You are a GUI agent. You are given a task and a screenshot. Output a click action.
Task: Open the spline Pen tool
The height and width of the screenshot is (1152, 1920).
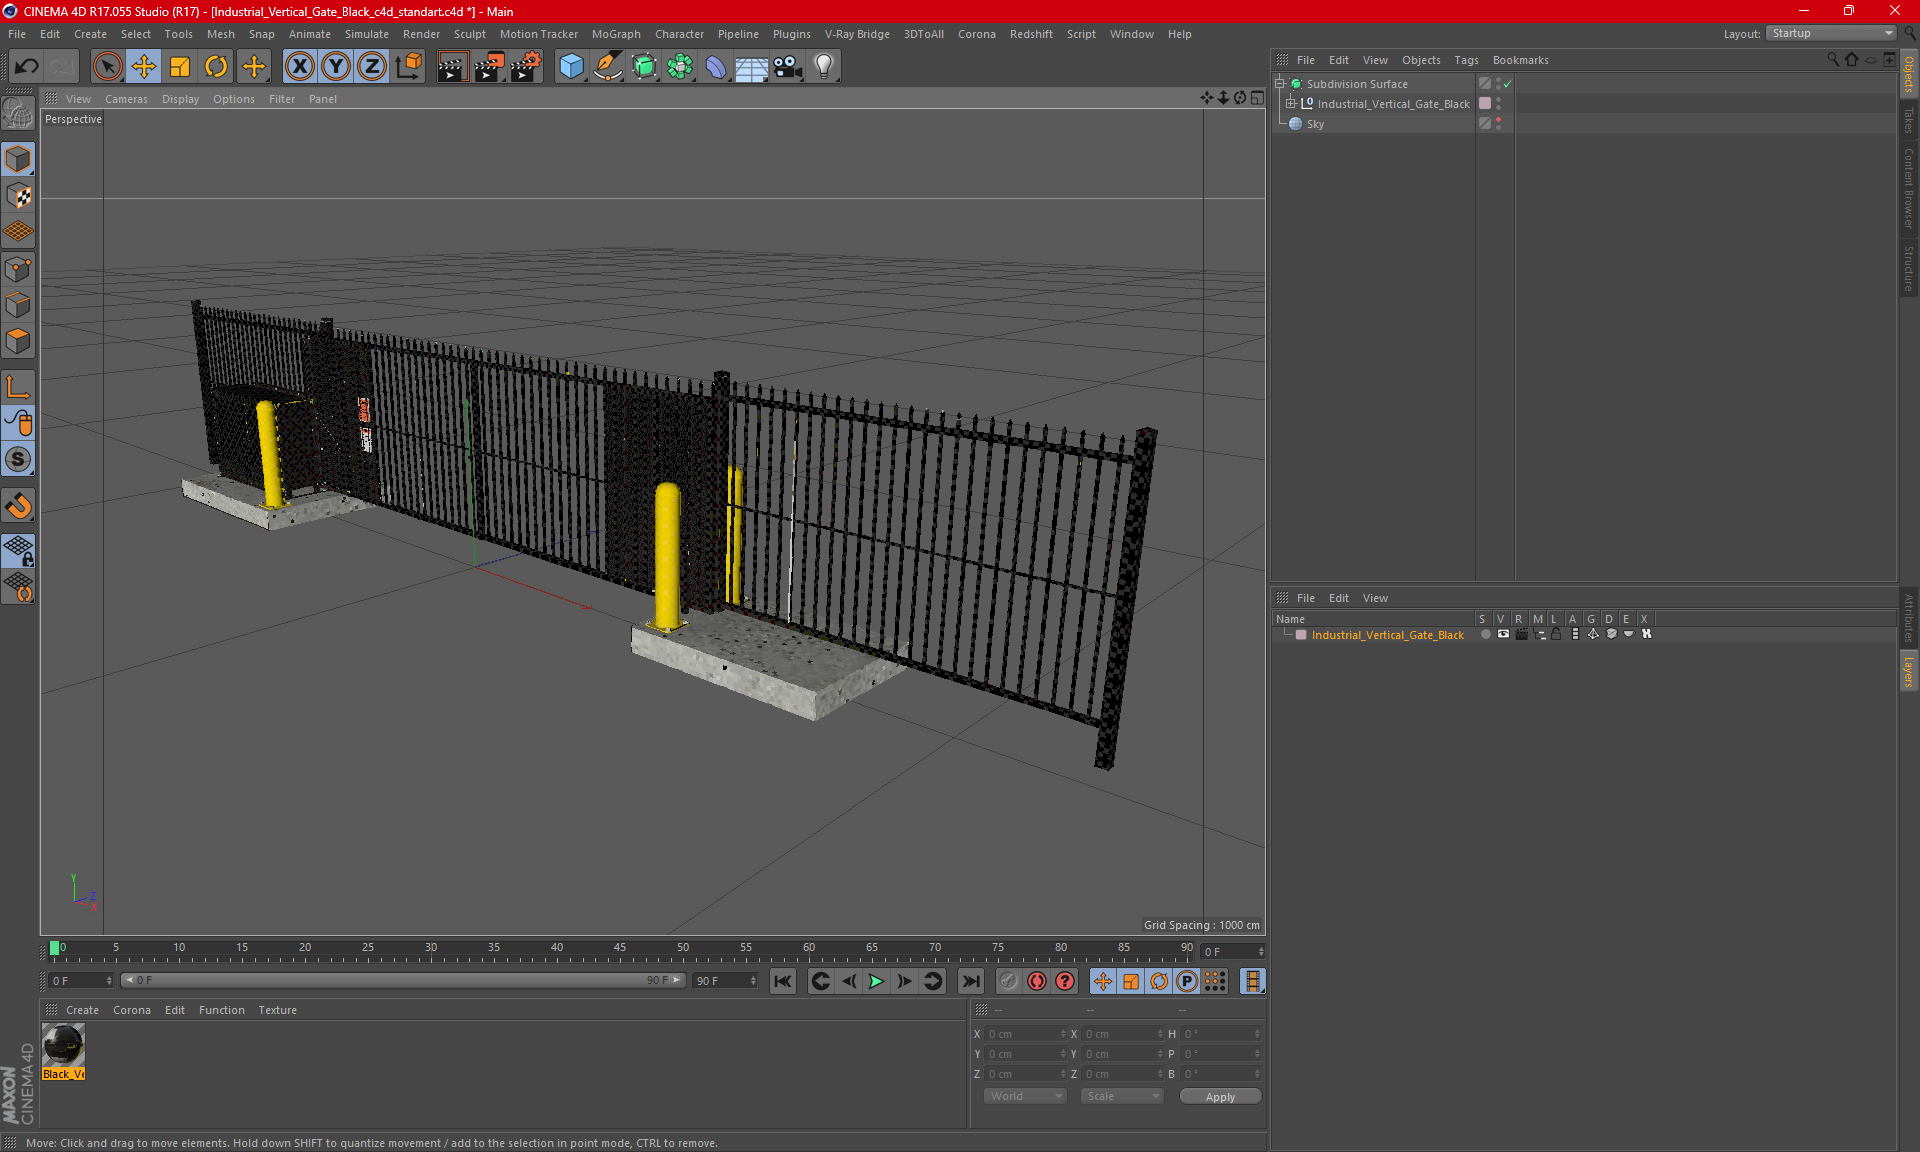[607, 66]
